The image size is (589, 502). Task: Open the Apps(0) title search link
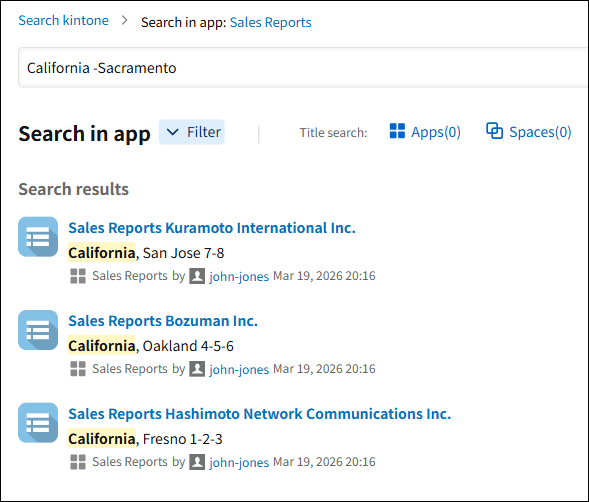point(436,132)
